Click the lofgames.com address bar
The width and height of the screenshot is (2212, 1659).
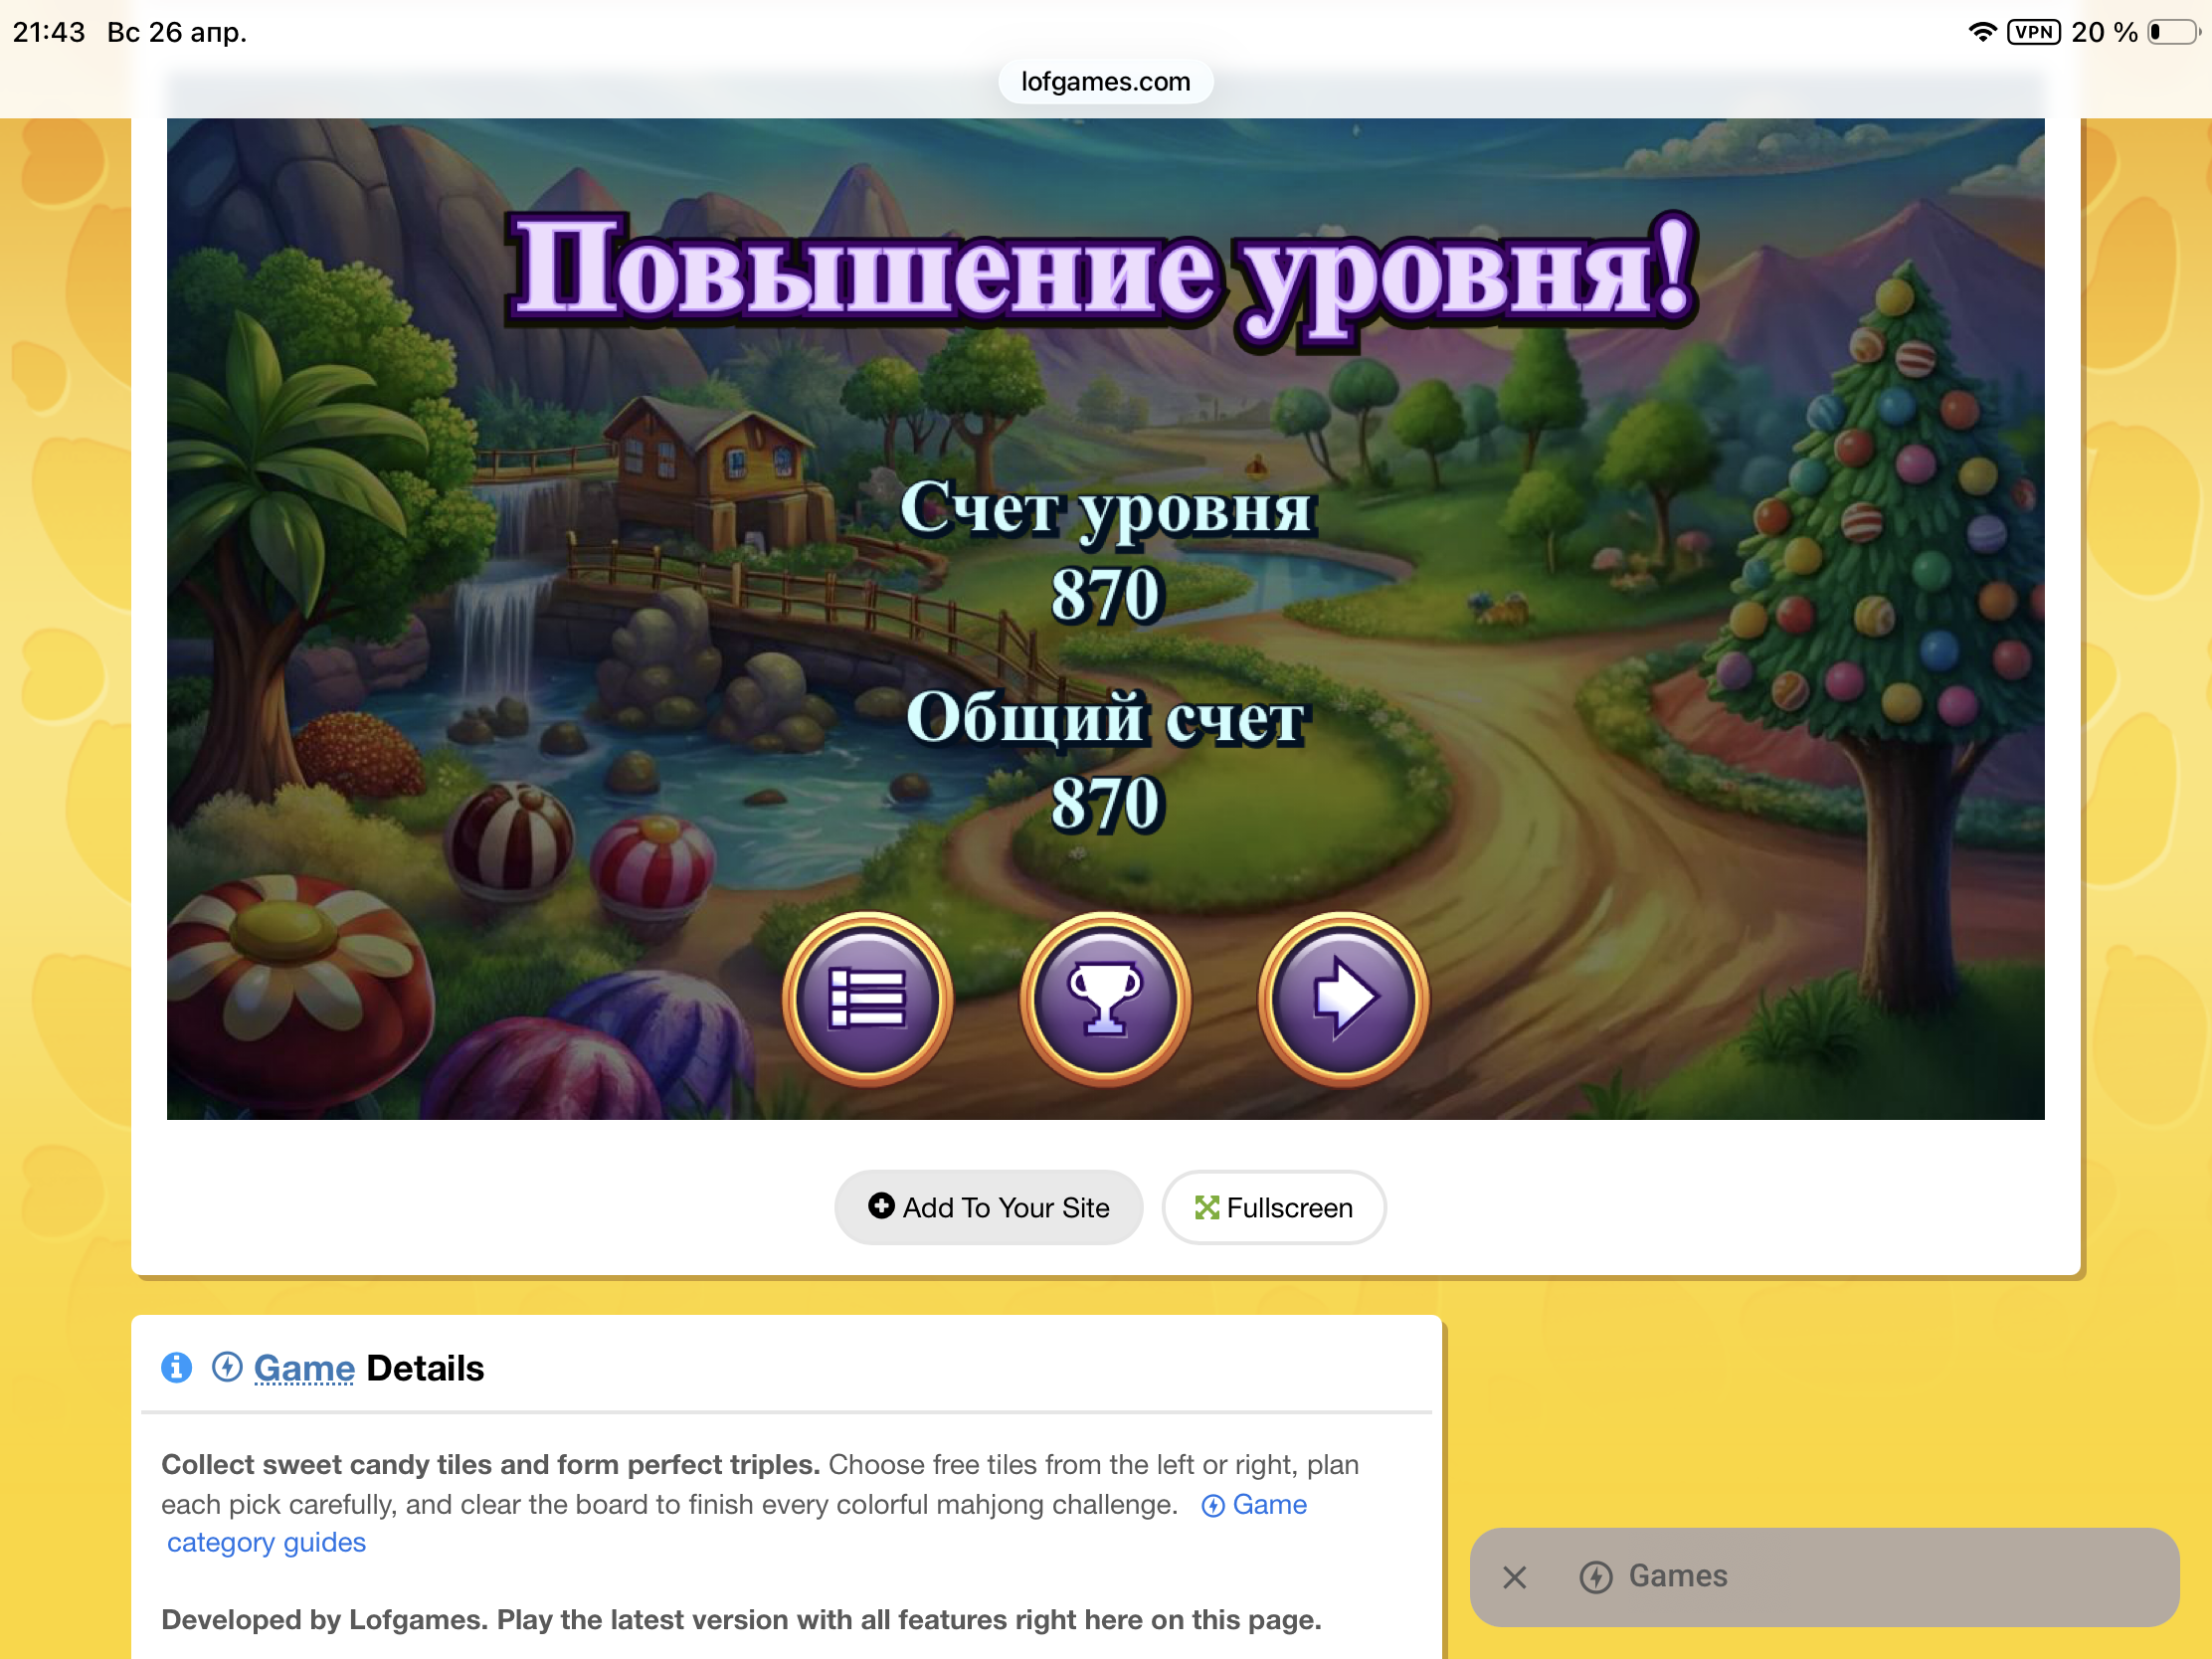pos(1105,81)
